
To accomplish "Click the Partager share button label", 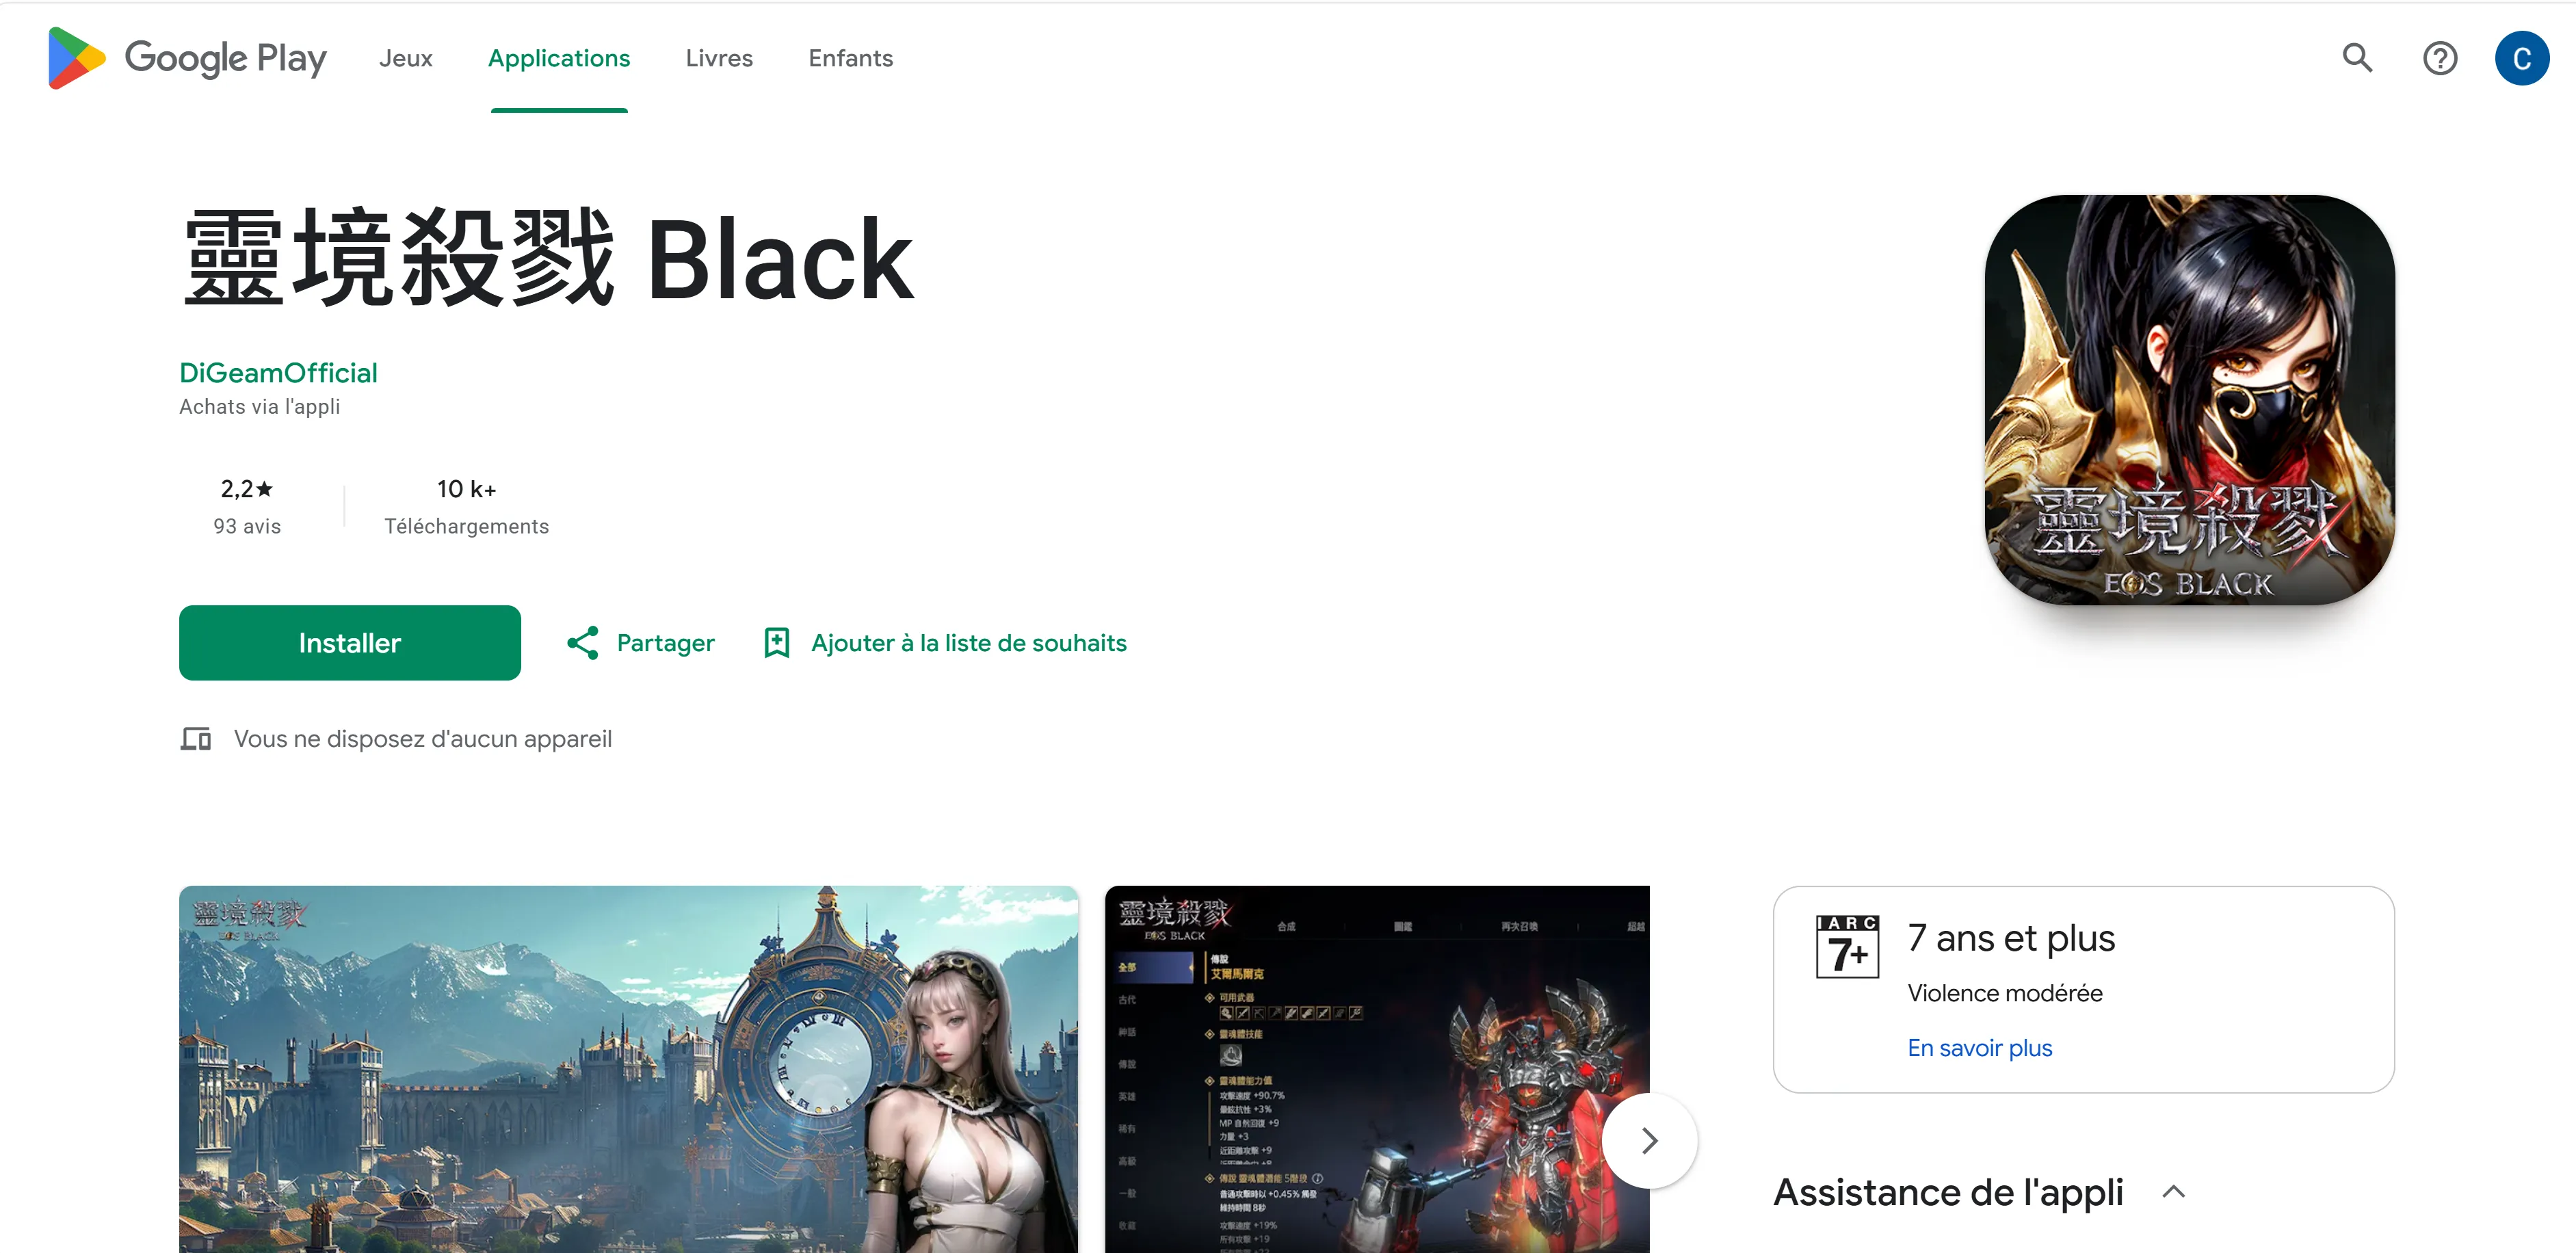I will pyautogui.click(x=666, y=643).
